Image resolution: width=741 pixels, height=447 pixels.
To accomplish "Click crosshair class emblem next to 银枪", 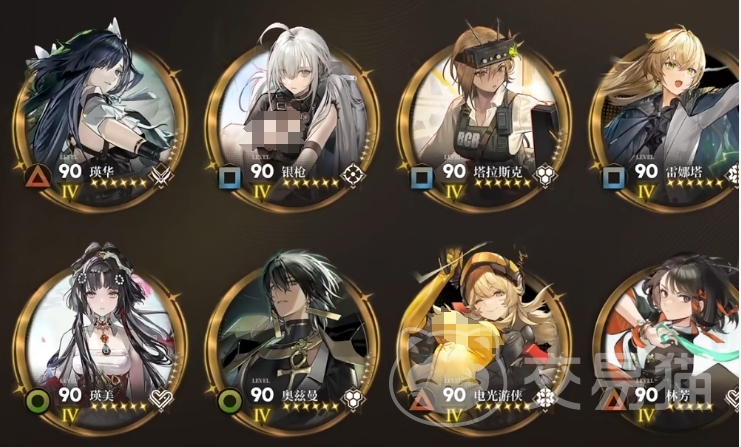I will pyautogui.click(x=352, y=176).
